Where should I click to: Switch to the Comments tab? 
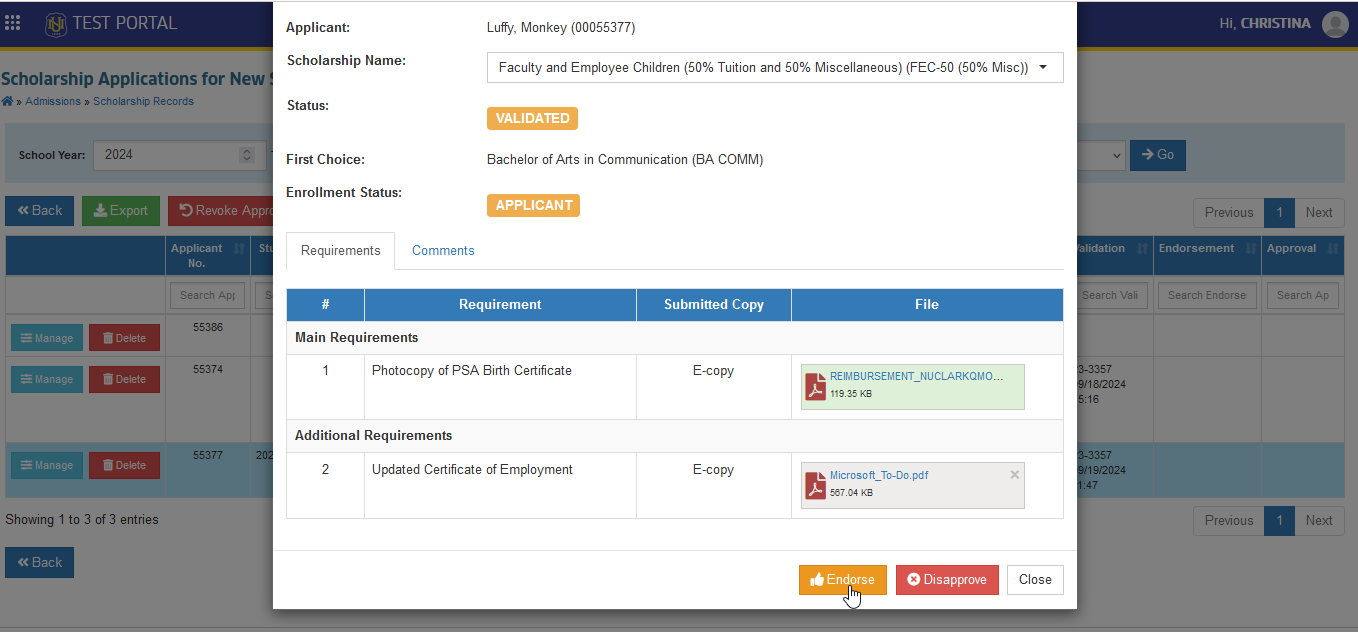[x=443, y=251]
